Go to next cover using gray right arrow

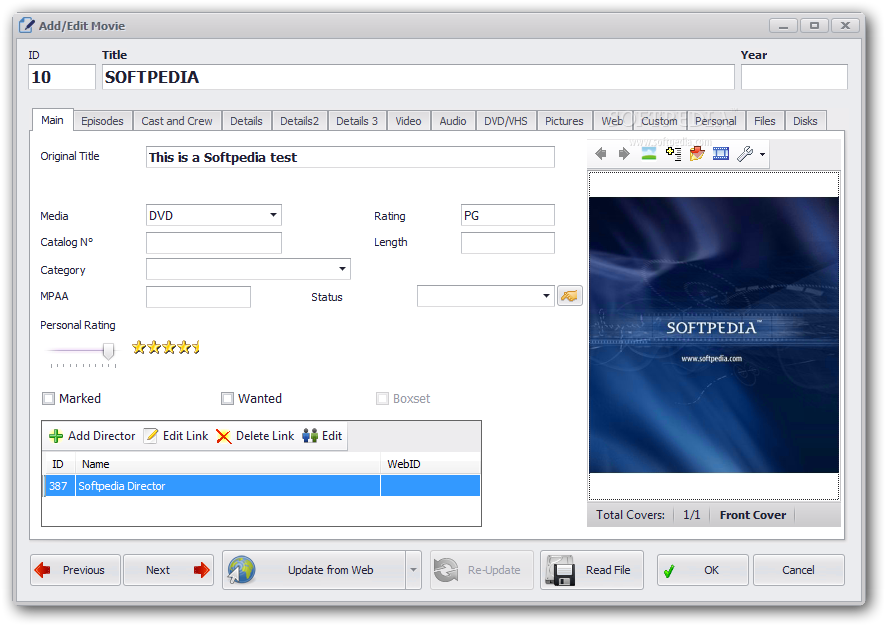pos(624,154)
